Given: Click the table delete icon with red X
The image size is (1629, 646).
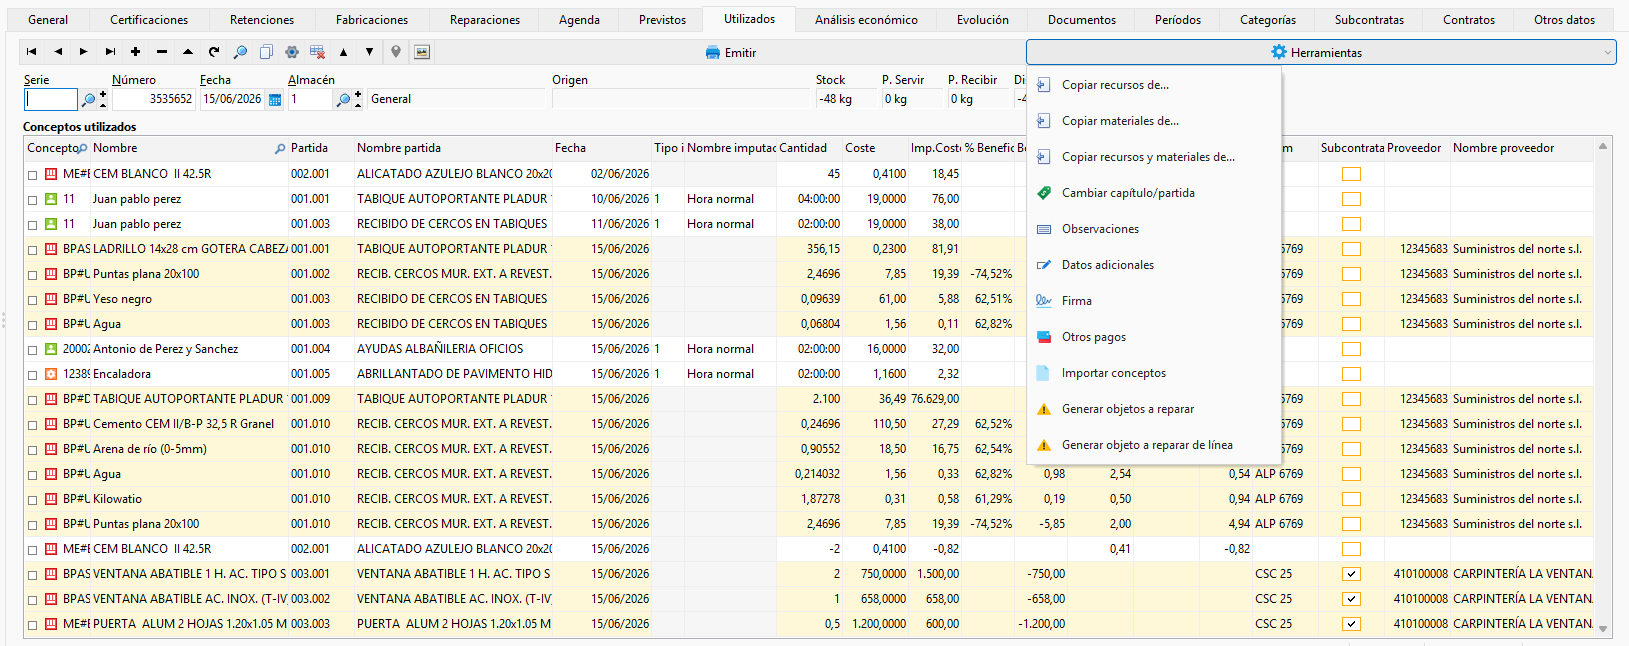Looking at the screenshot, I should [x=317, y=52].
